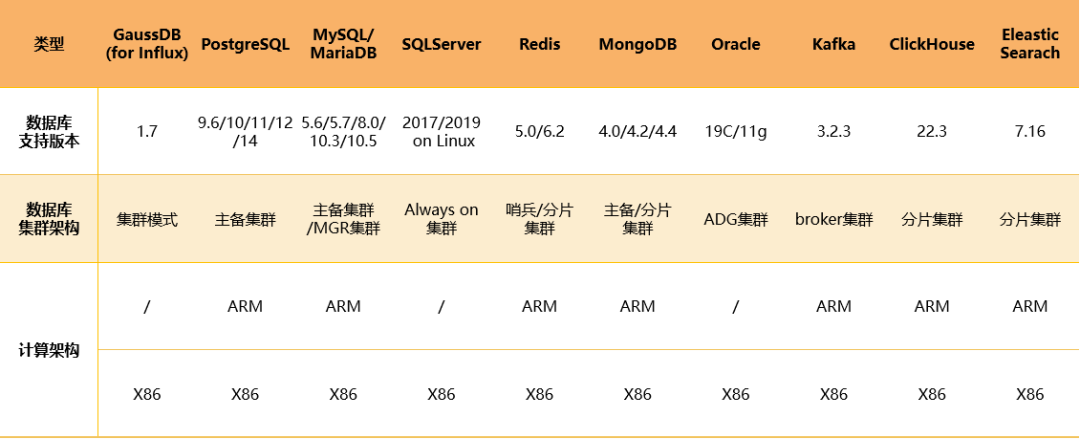Viewport: 1080px width, 439px height.
Task: Click the 数据库支持版本 row label
Action: (x=49, y=131)
